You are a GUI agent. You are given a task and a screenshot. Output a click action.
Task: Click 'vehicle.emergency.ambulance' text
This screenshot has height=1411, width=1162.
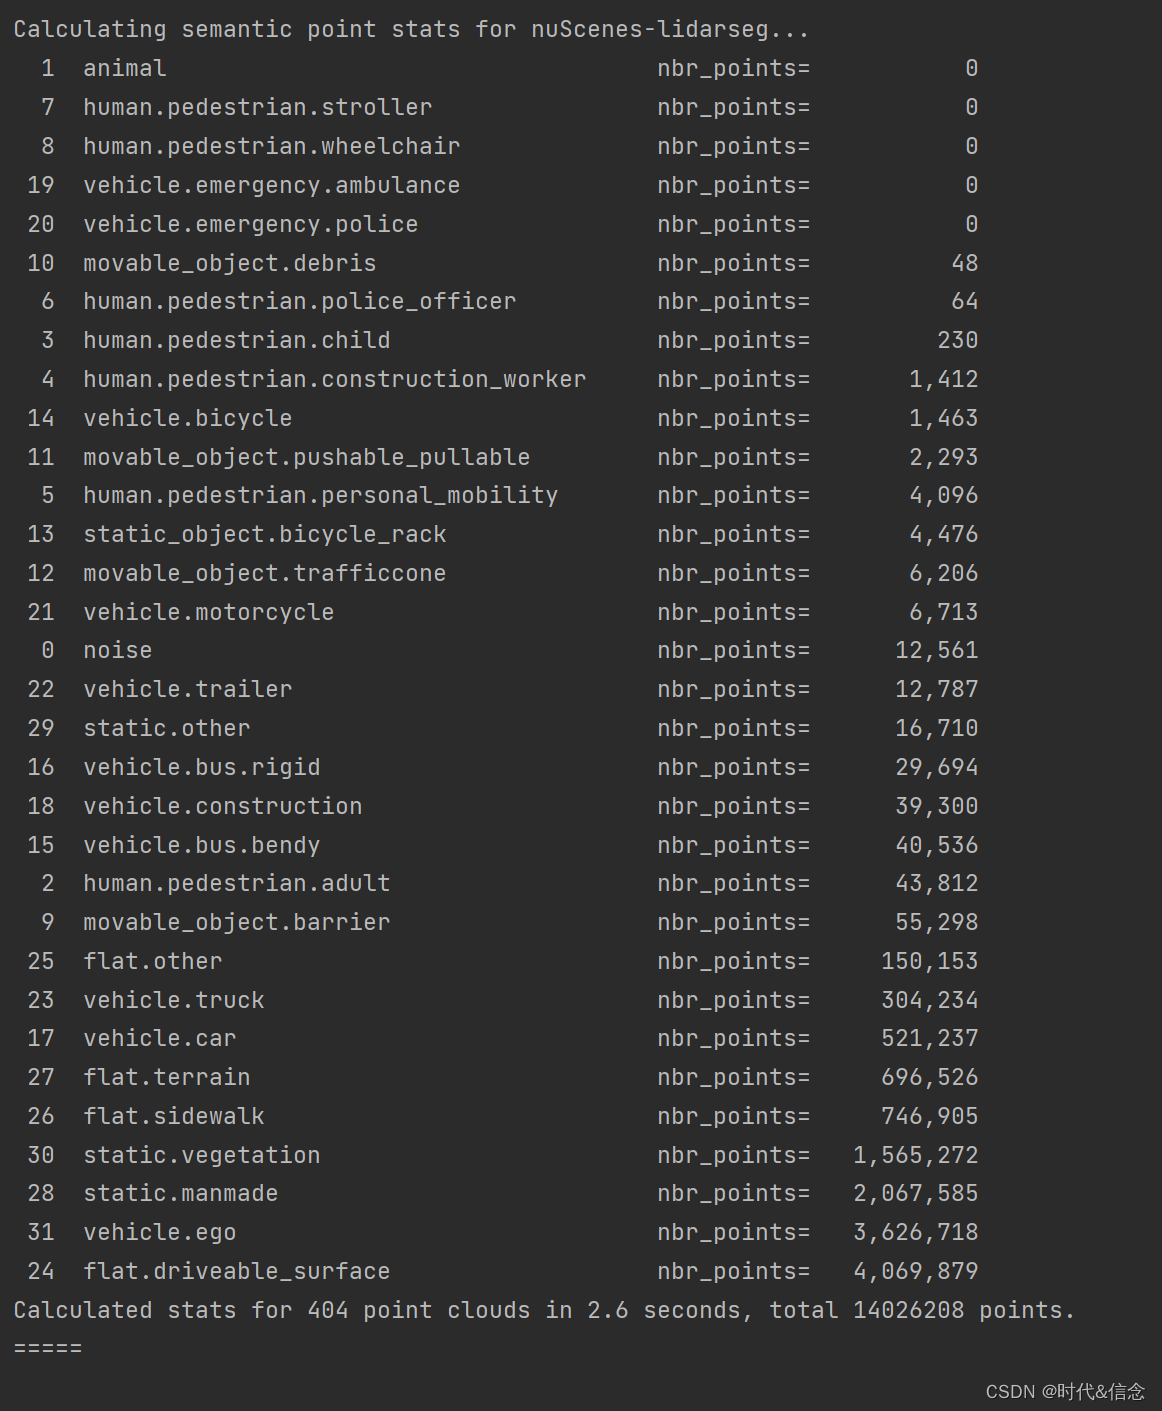(x=271, y=185)
